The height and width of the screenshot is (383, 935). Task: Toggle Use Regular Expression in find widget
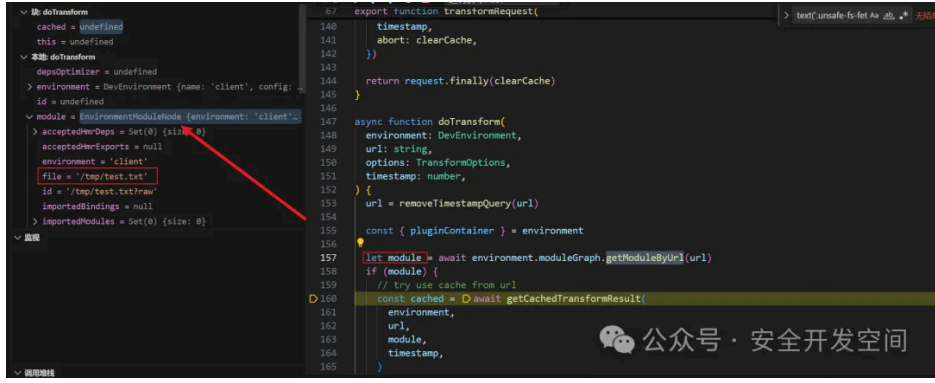905,16
